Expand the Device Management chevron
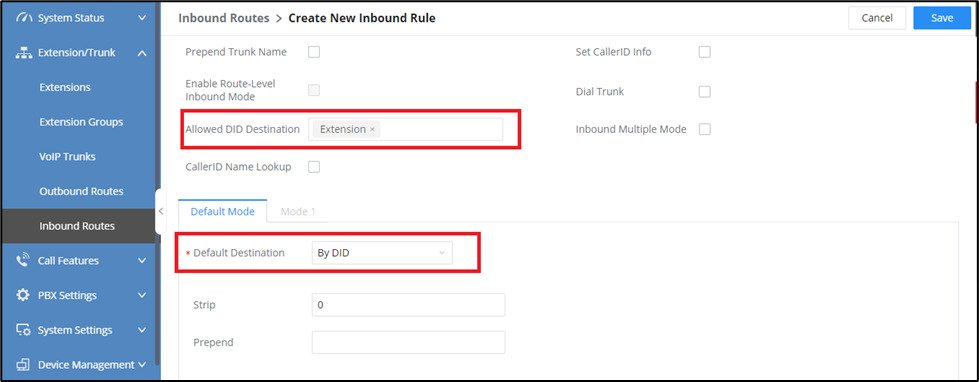The height and width of the screenshot is (382, 979). pos(142,365)
